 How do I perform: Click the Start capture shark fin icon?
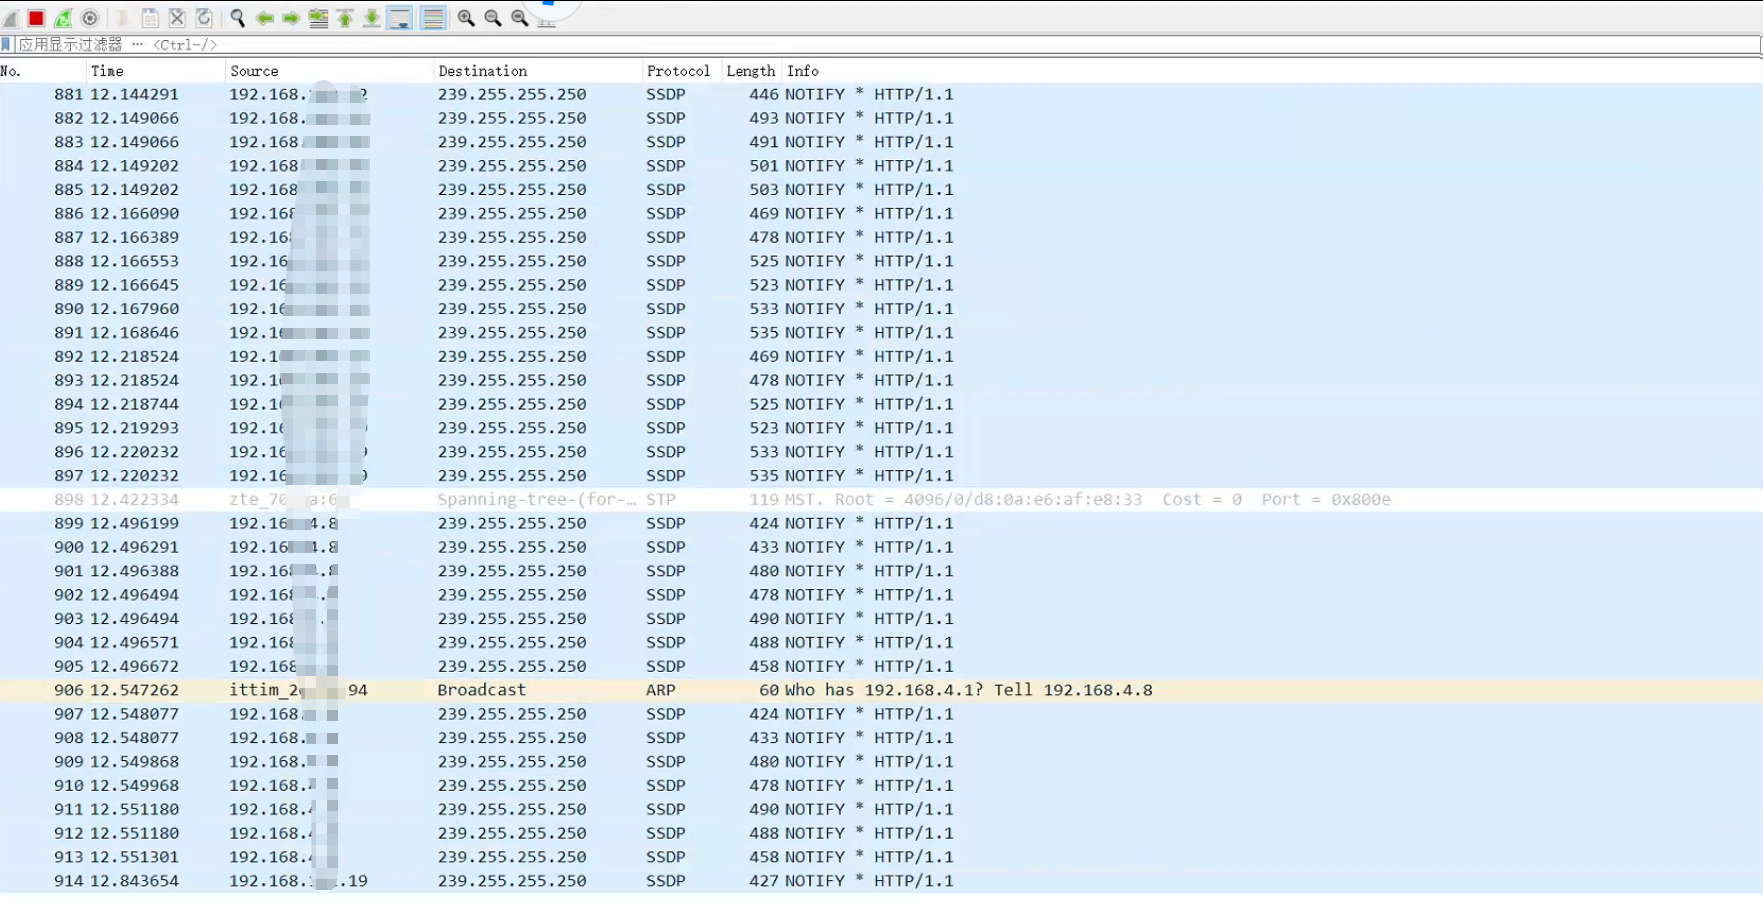pos(11,18)
